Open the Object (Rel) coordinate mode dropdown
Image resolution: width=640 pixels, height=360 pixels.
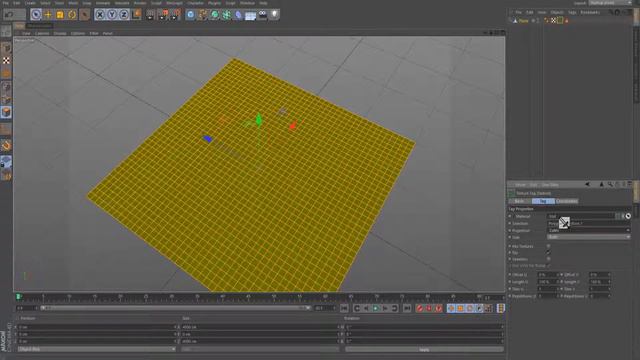[96, 349]
